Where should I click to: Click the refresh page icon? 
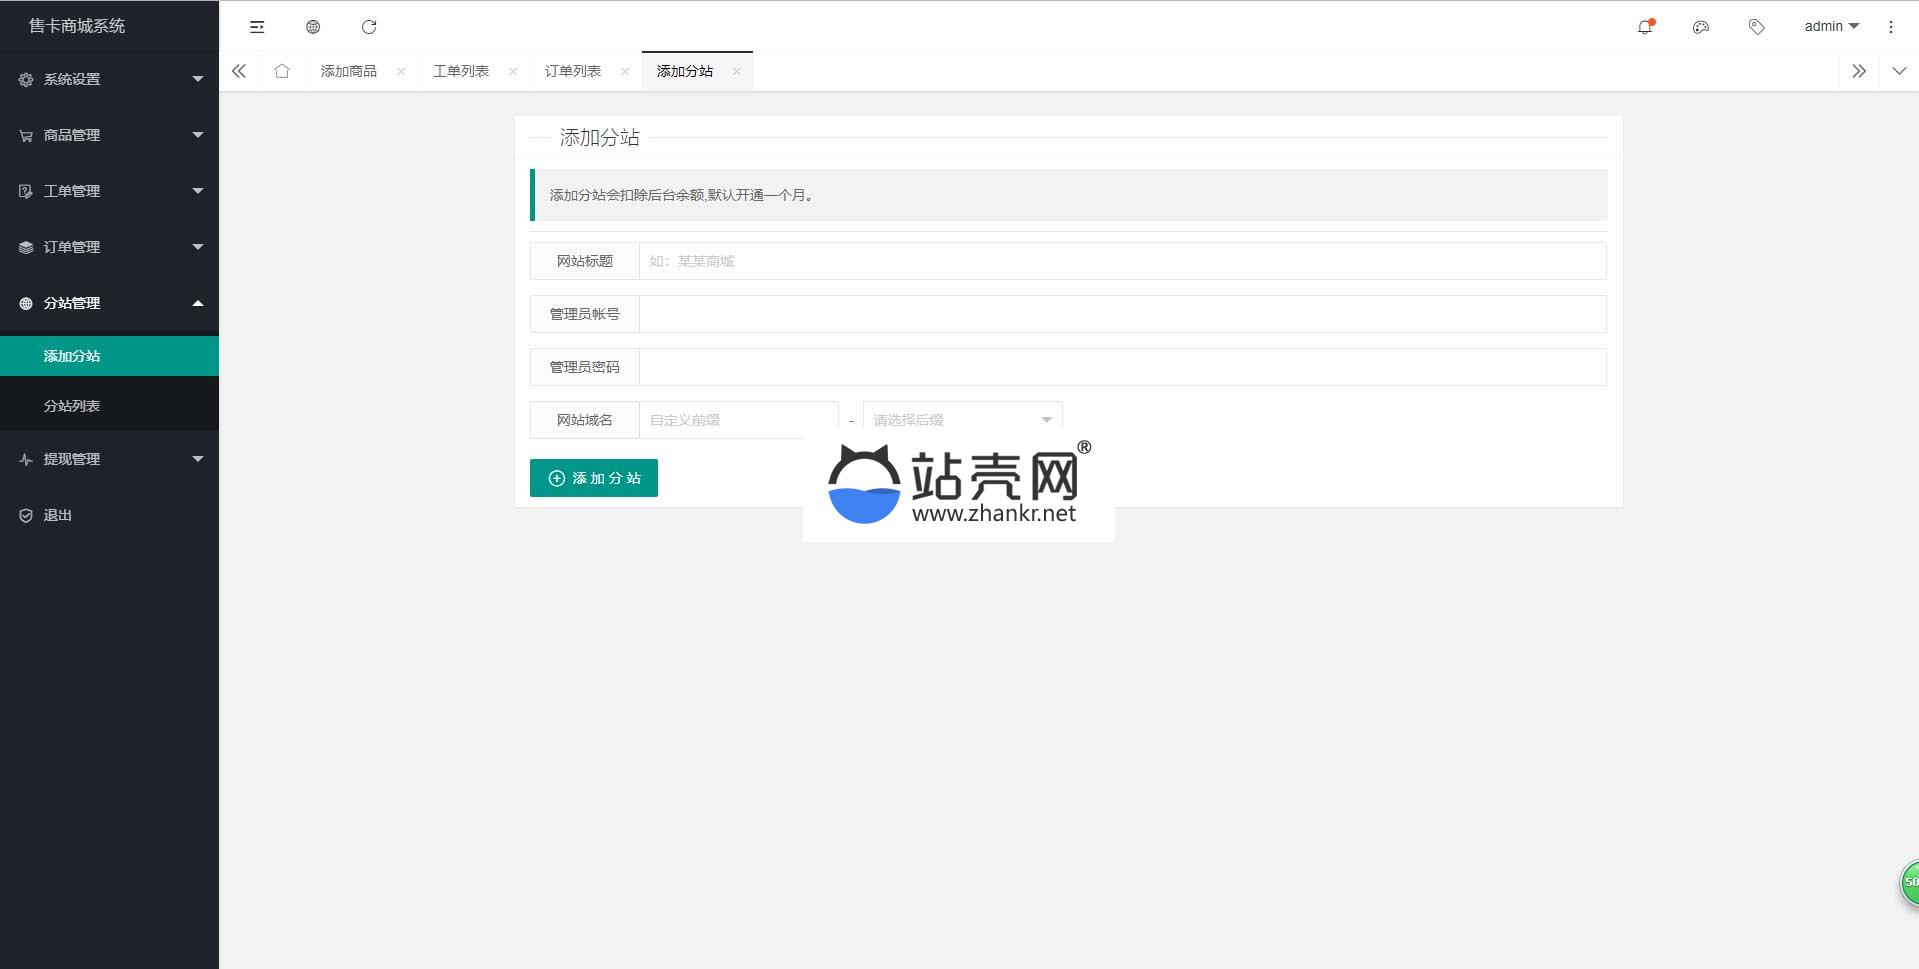pos(369,27)
